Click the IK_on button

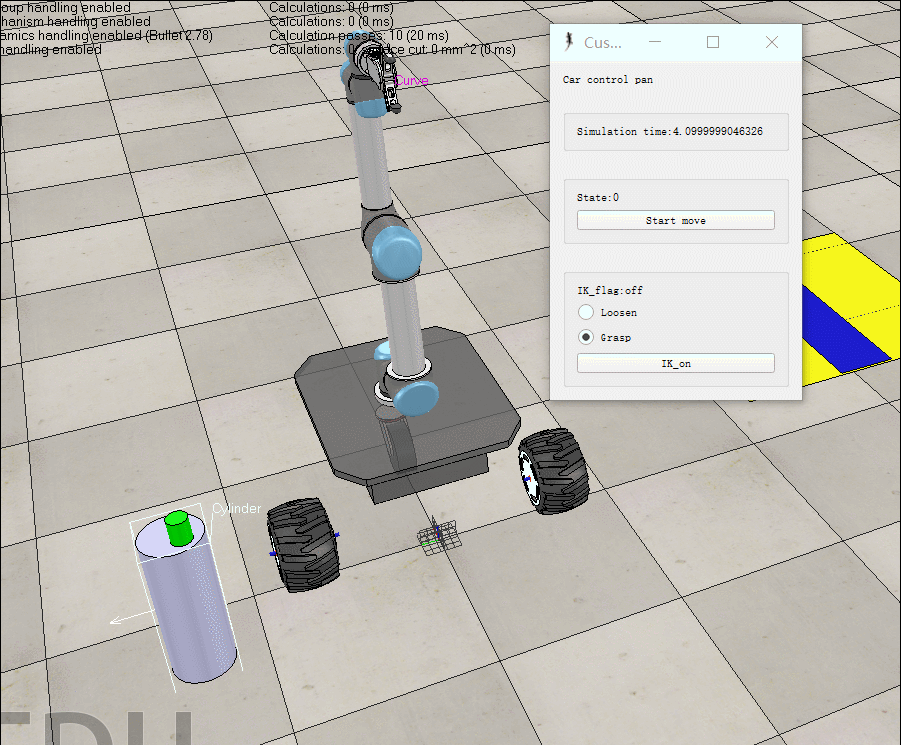click(675, 364)
